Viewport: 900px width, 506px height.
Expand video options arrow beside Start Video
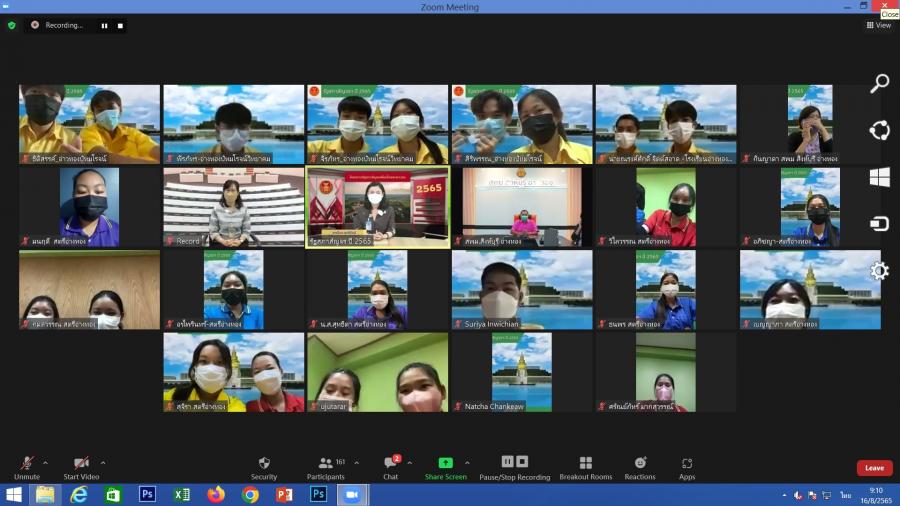(x=103, y=463)
